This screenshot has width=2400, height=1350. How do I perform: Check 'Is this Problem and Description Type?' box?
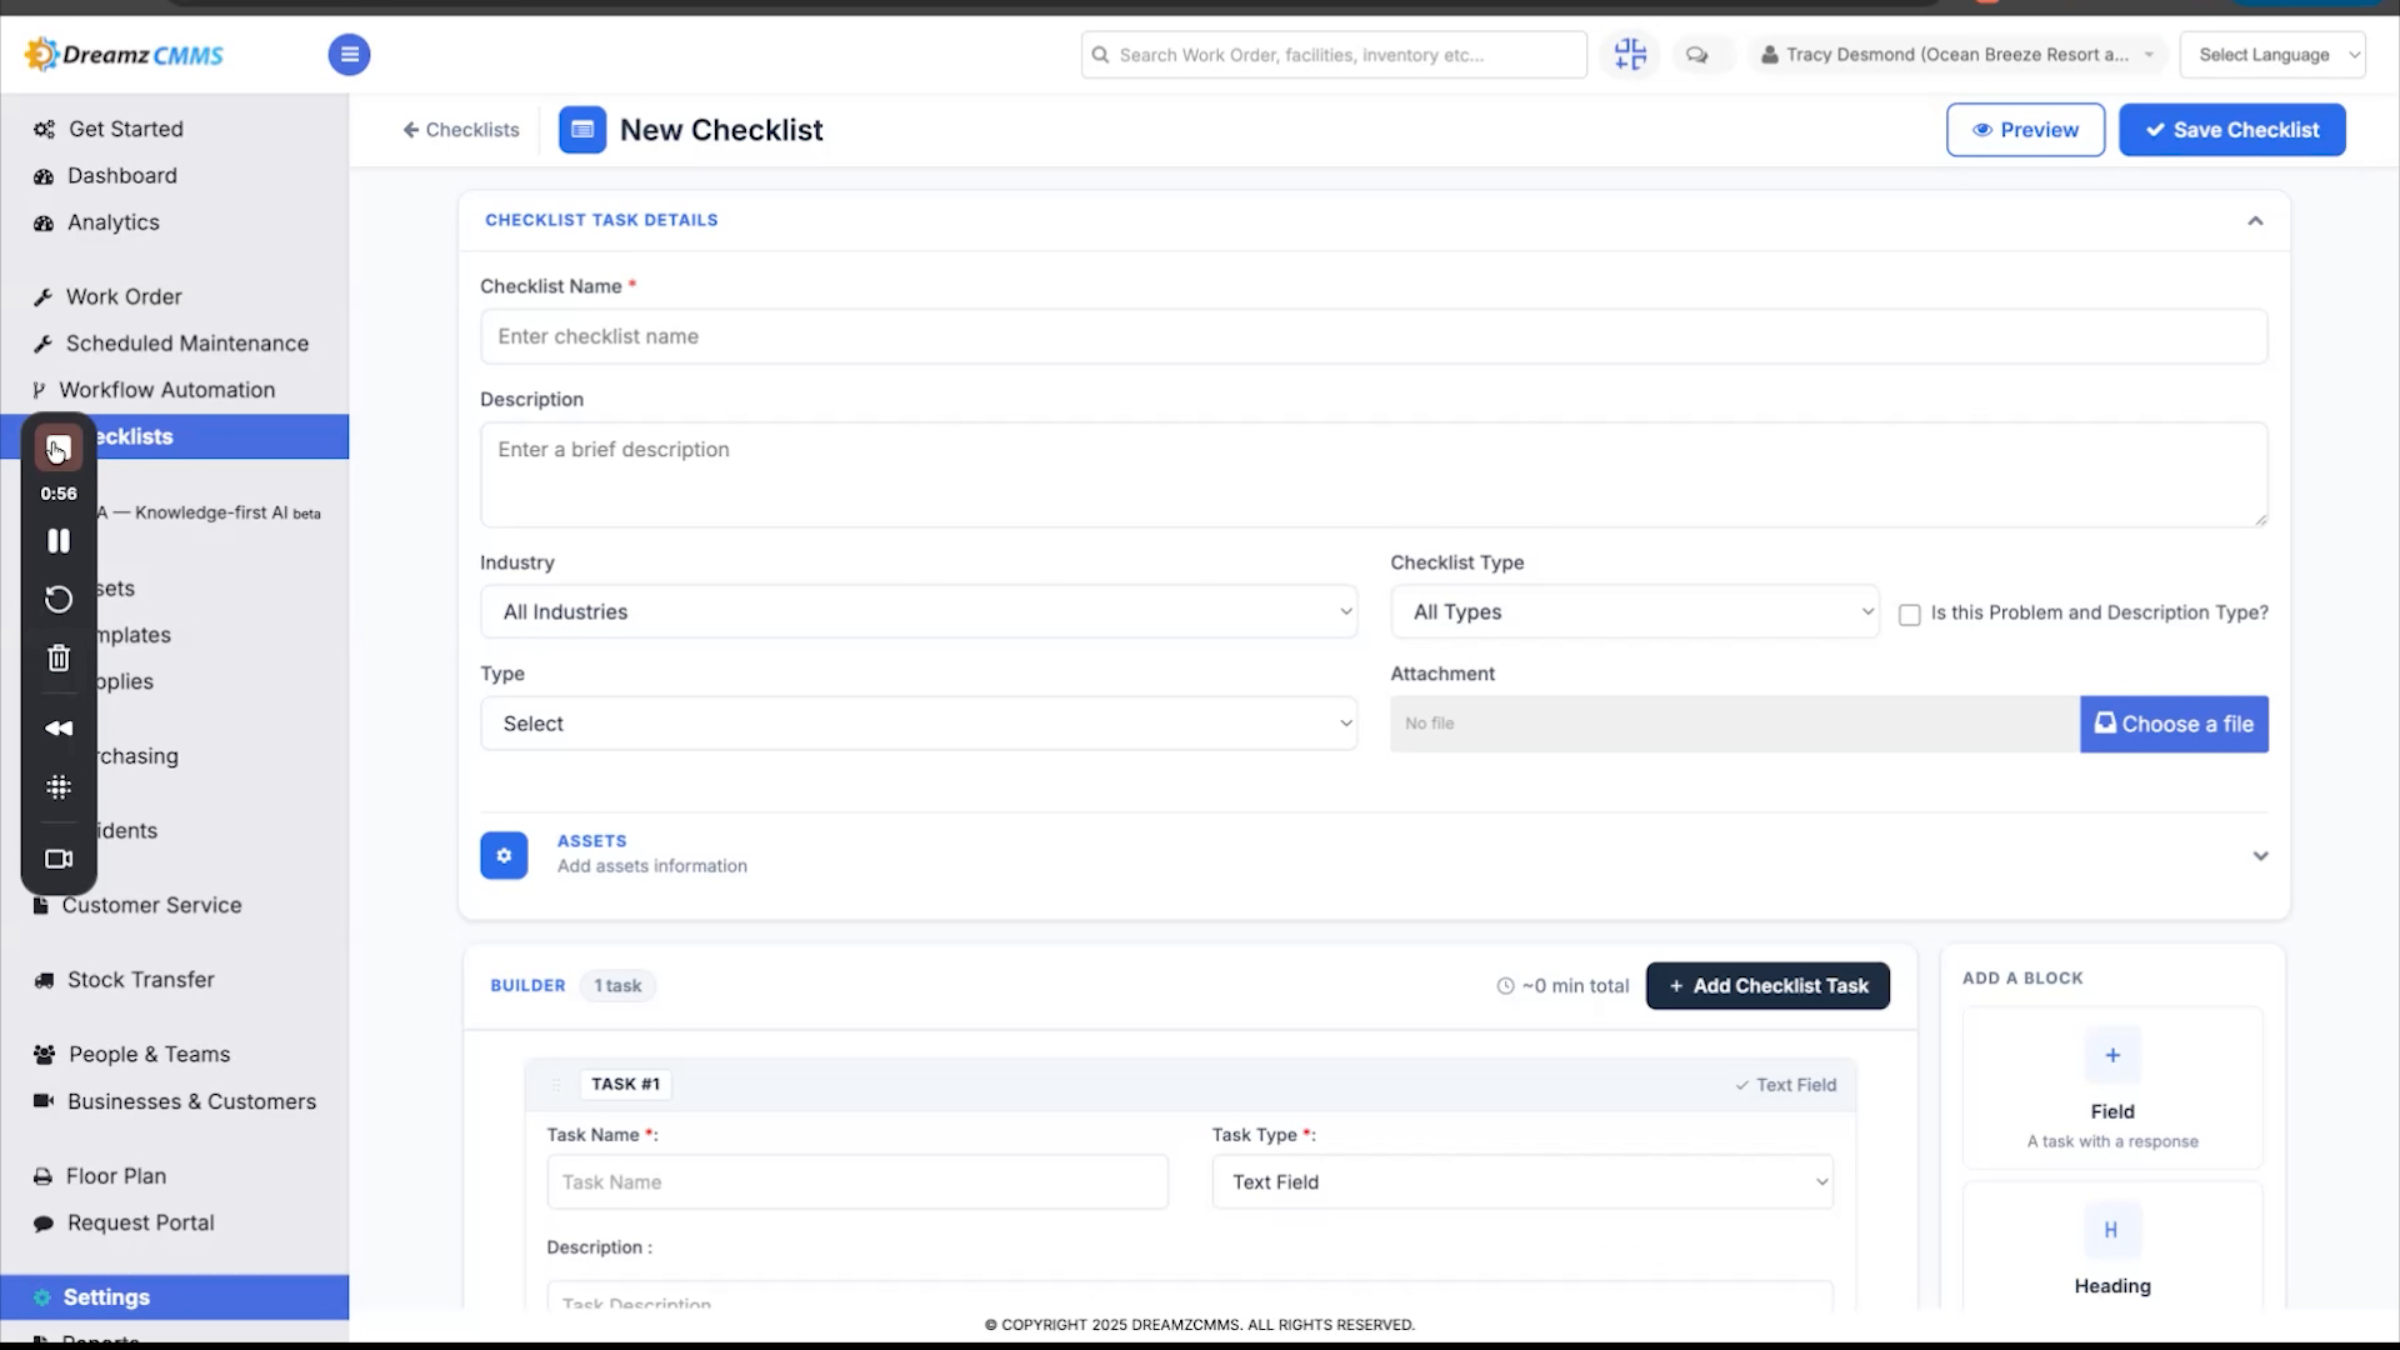pyautogui.click(x=1909, y=614)
